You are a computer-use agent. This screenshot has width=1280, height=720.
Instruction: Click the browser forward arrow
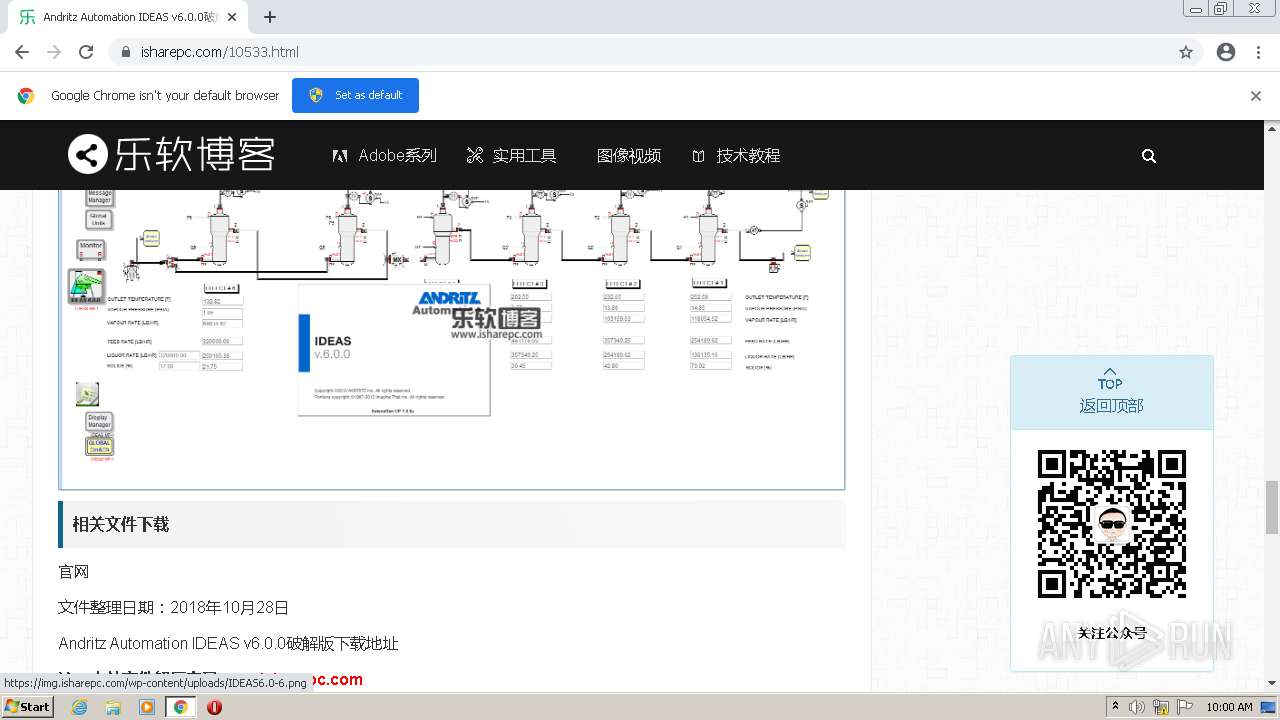pos(54,52)
